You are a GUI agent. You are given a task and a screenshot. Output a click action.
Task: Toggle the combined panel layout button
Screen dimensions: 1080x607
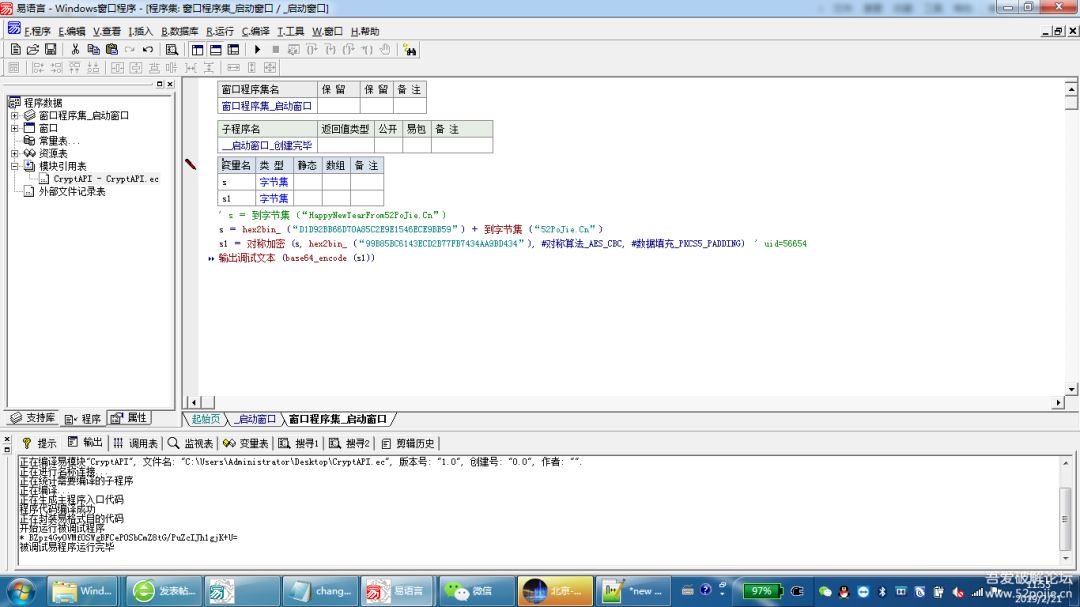(233, 49)
